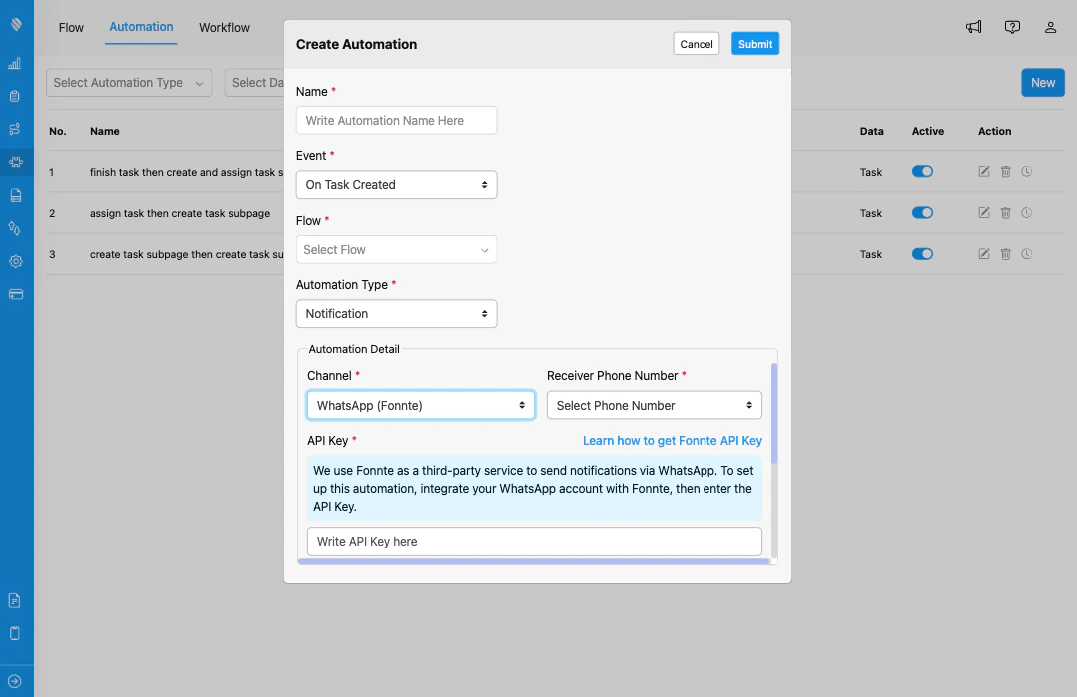
Task: Switch to the Workflow tab
Action: coord(224,27)
